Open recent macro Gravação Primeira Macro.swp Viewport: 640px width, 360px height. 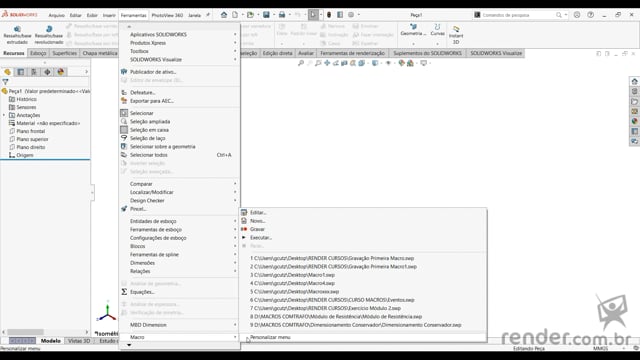click(332, 258)
